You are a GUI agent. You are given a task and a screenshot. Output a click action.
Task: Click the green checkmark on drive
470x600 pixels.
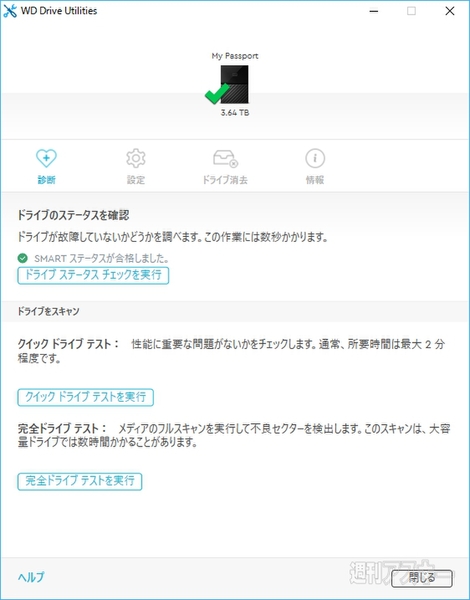pyautogui.click(x=217, y=94)
